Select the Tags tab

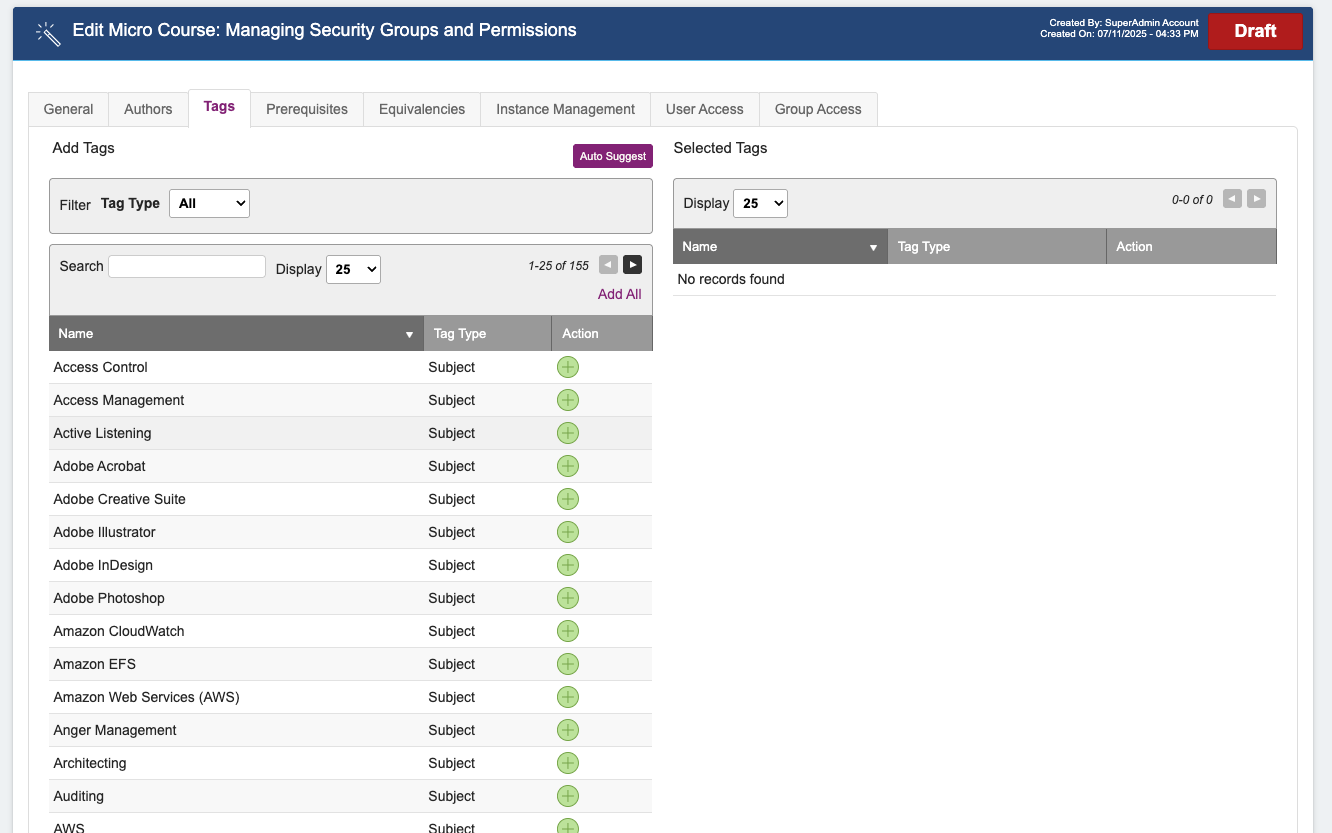point(219,107)
